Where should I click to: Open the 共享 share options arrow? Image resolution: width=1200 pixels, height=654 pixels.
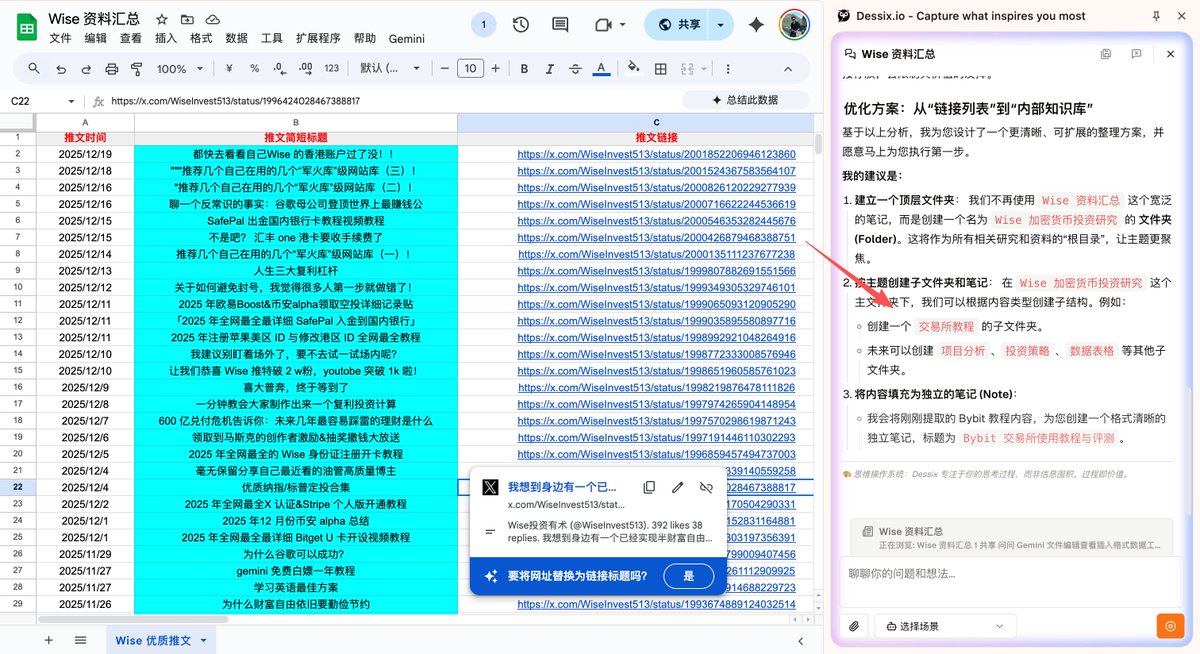point(721,25)
